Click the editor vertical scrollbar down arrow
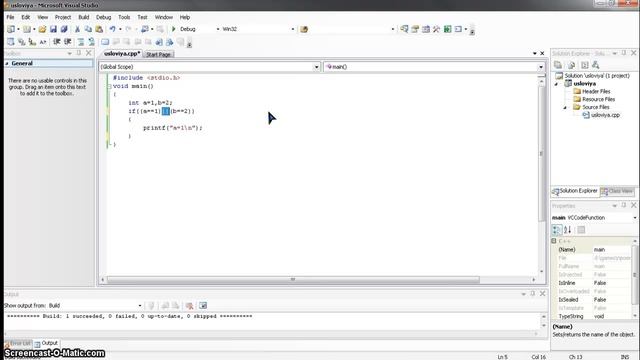The width and height of the screenshot is (640, 360). pyautogui.click(x=542, y=271)
